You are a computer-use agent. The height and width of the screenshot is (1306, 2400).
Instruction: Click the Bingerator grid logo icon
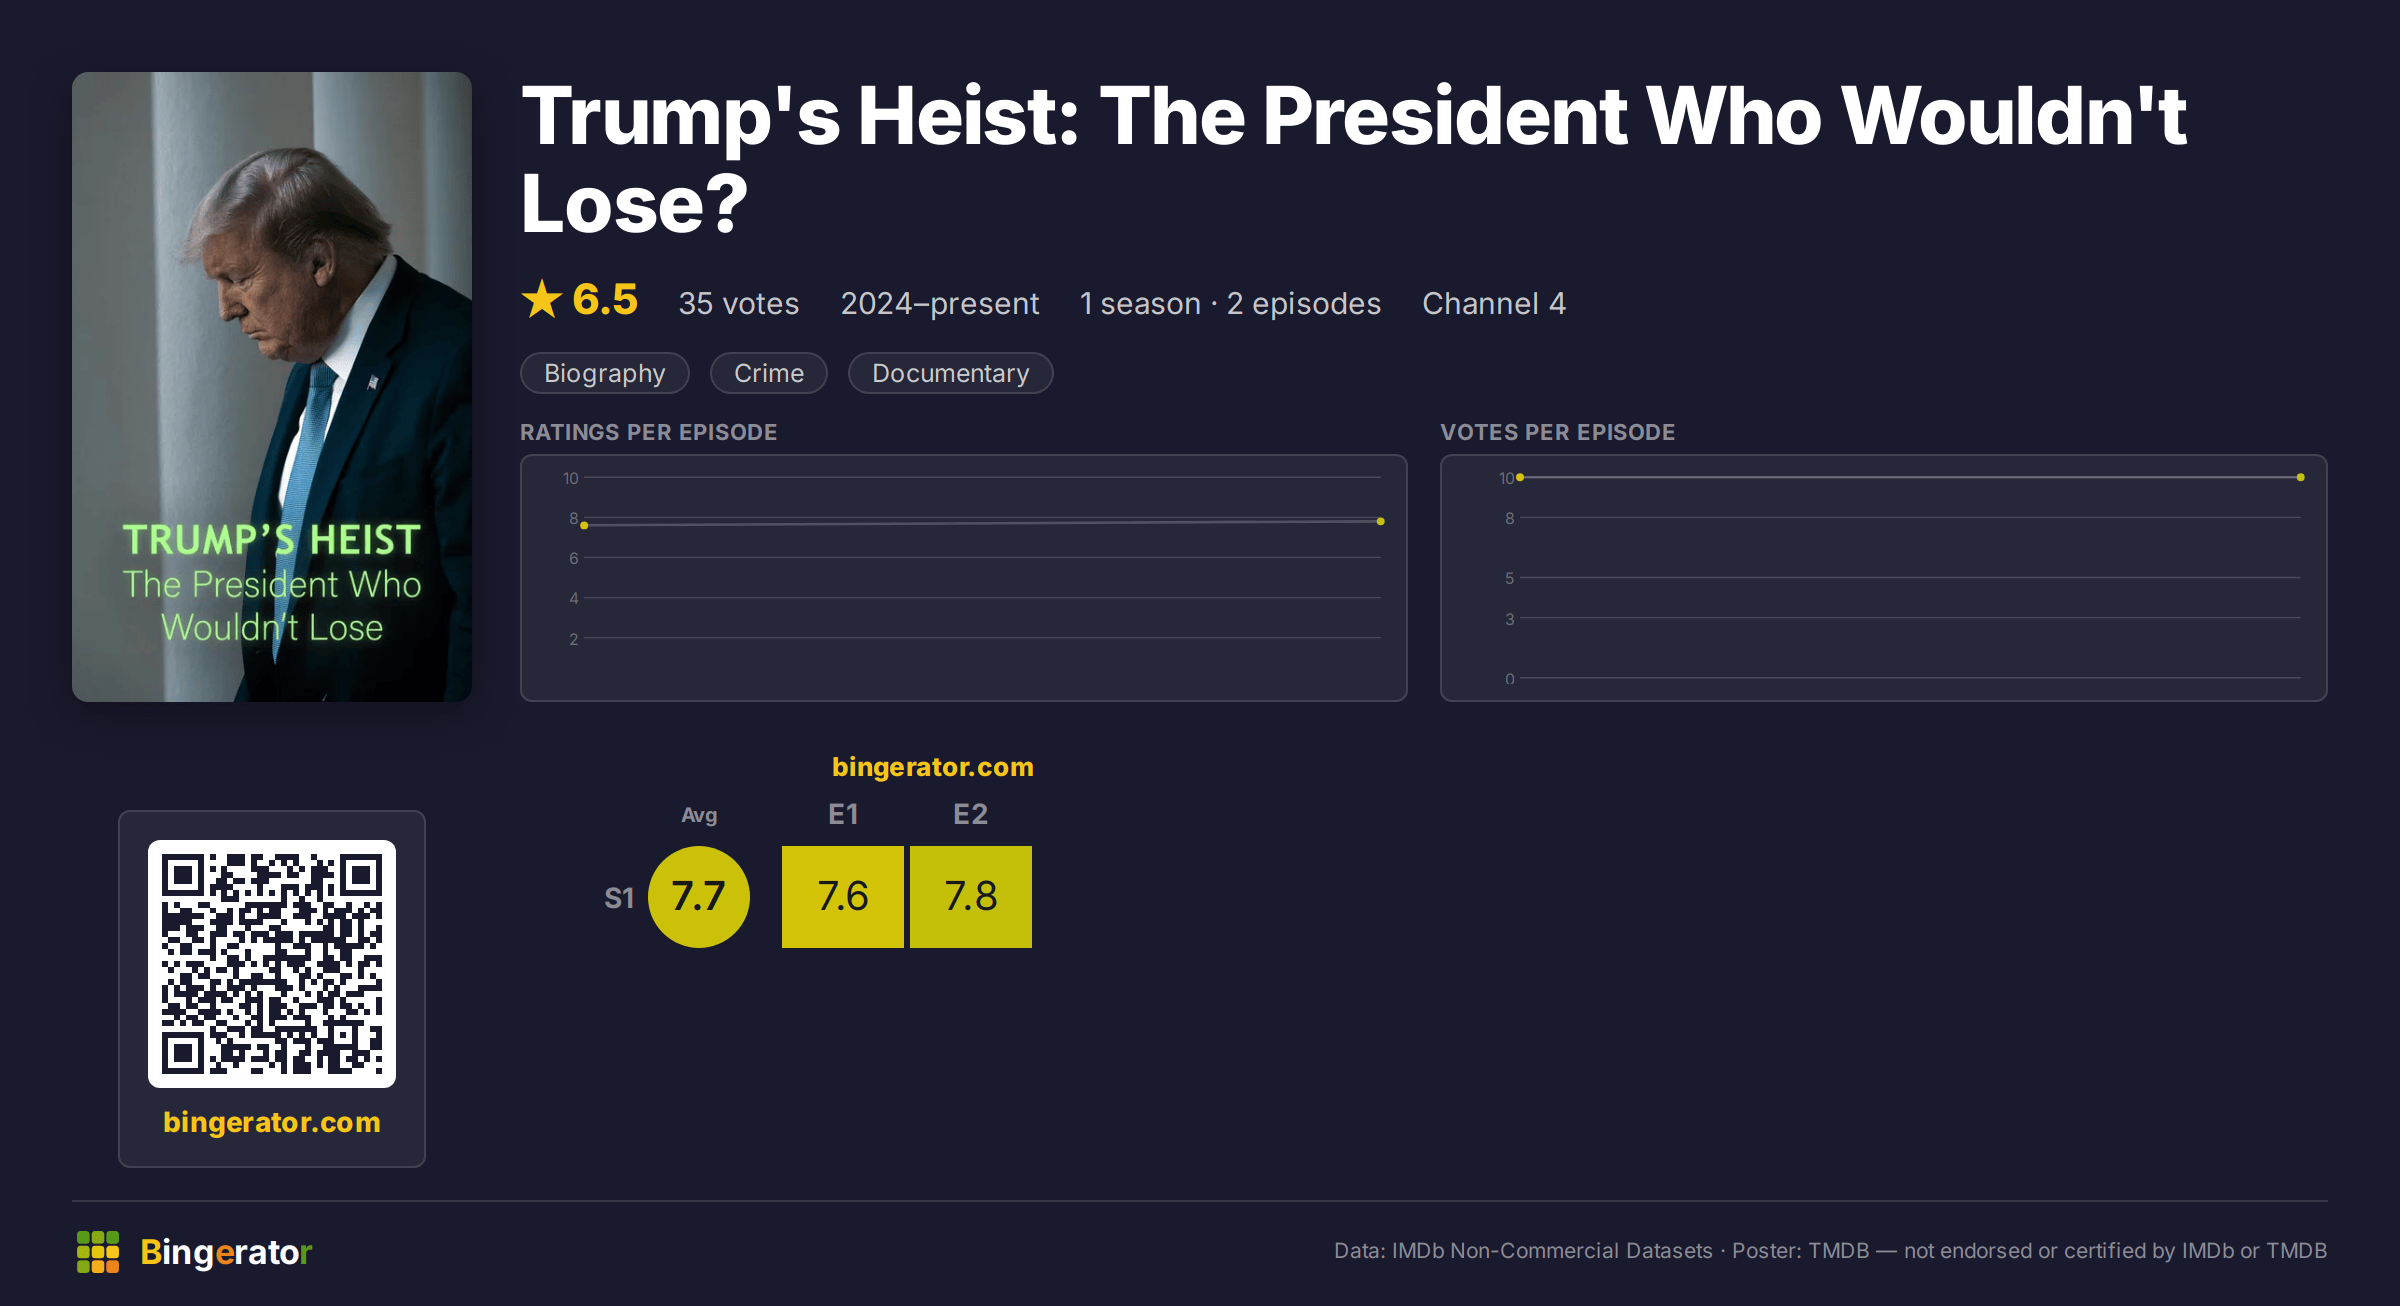pos(98,1252)
